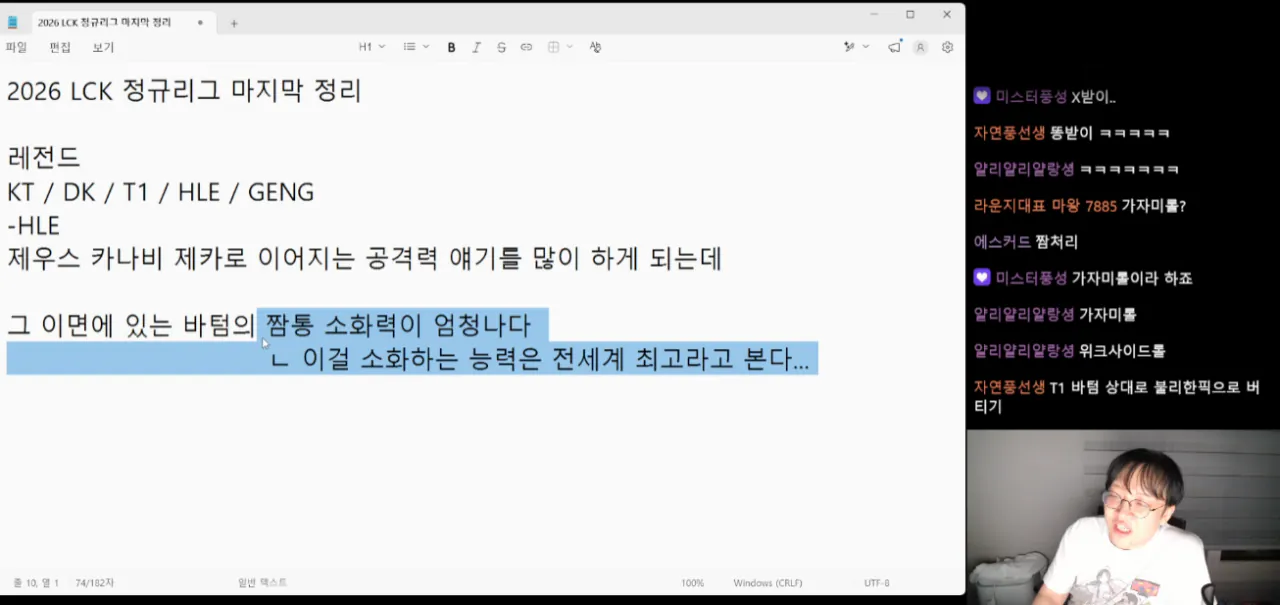Open the 보기 menu

pos(103,47)
